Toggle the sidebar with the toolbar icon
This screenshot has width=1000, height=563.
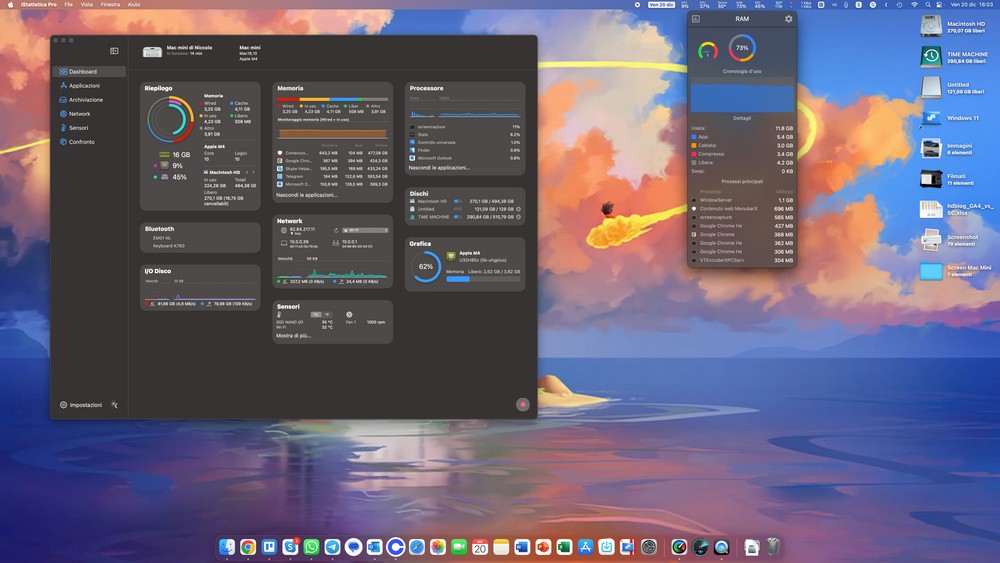pos(114,50)
